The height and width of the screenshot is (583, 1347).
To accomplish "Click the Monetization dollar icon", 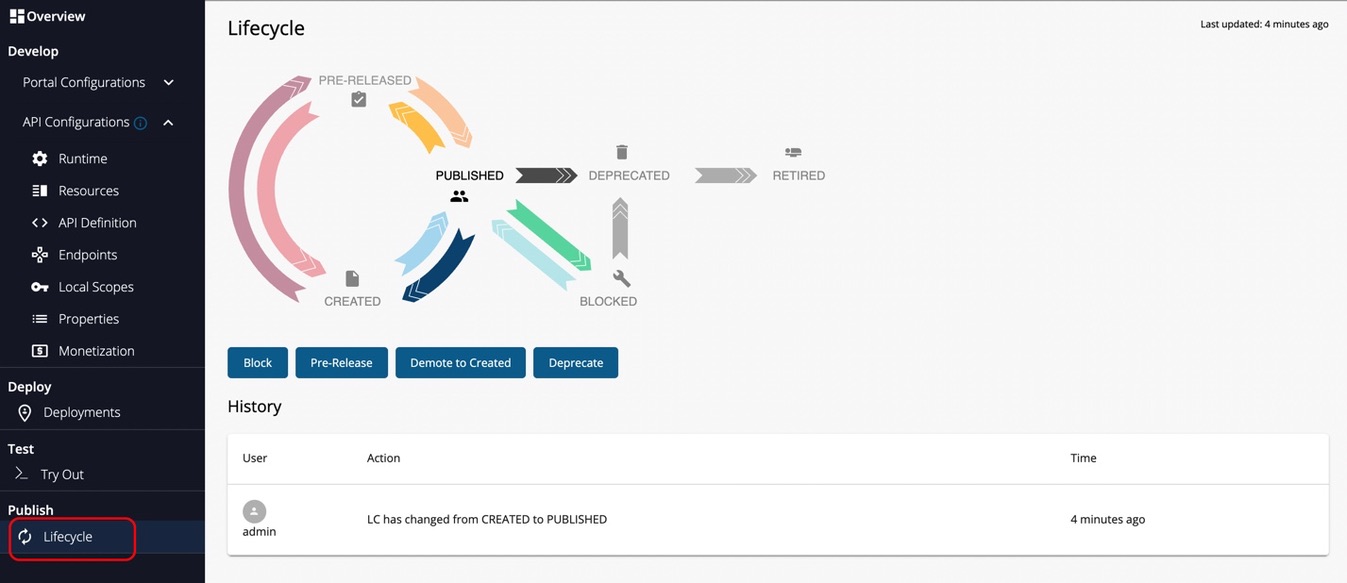I will point(40,351).
